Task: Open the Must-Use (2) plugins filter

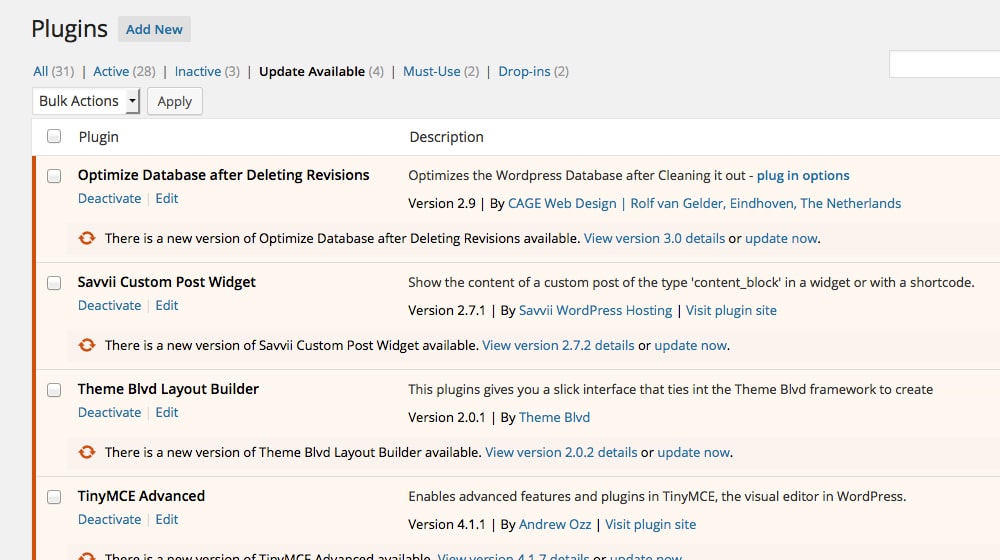Action: (x=441, y=71)
